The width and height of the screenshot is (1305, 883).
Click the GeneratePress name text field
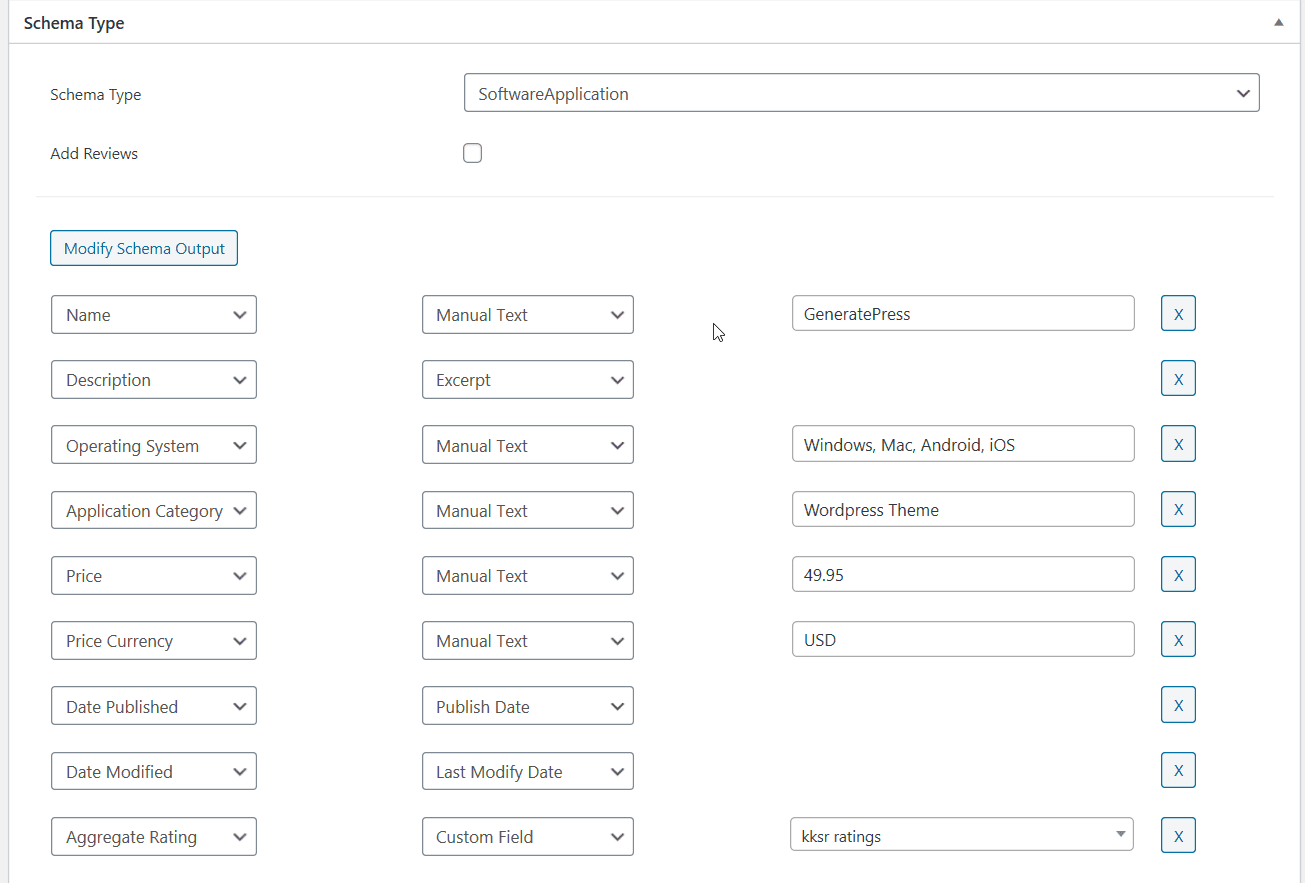click(962, 314)
